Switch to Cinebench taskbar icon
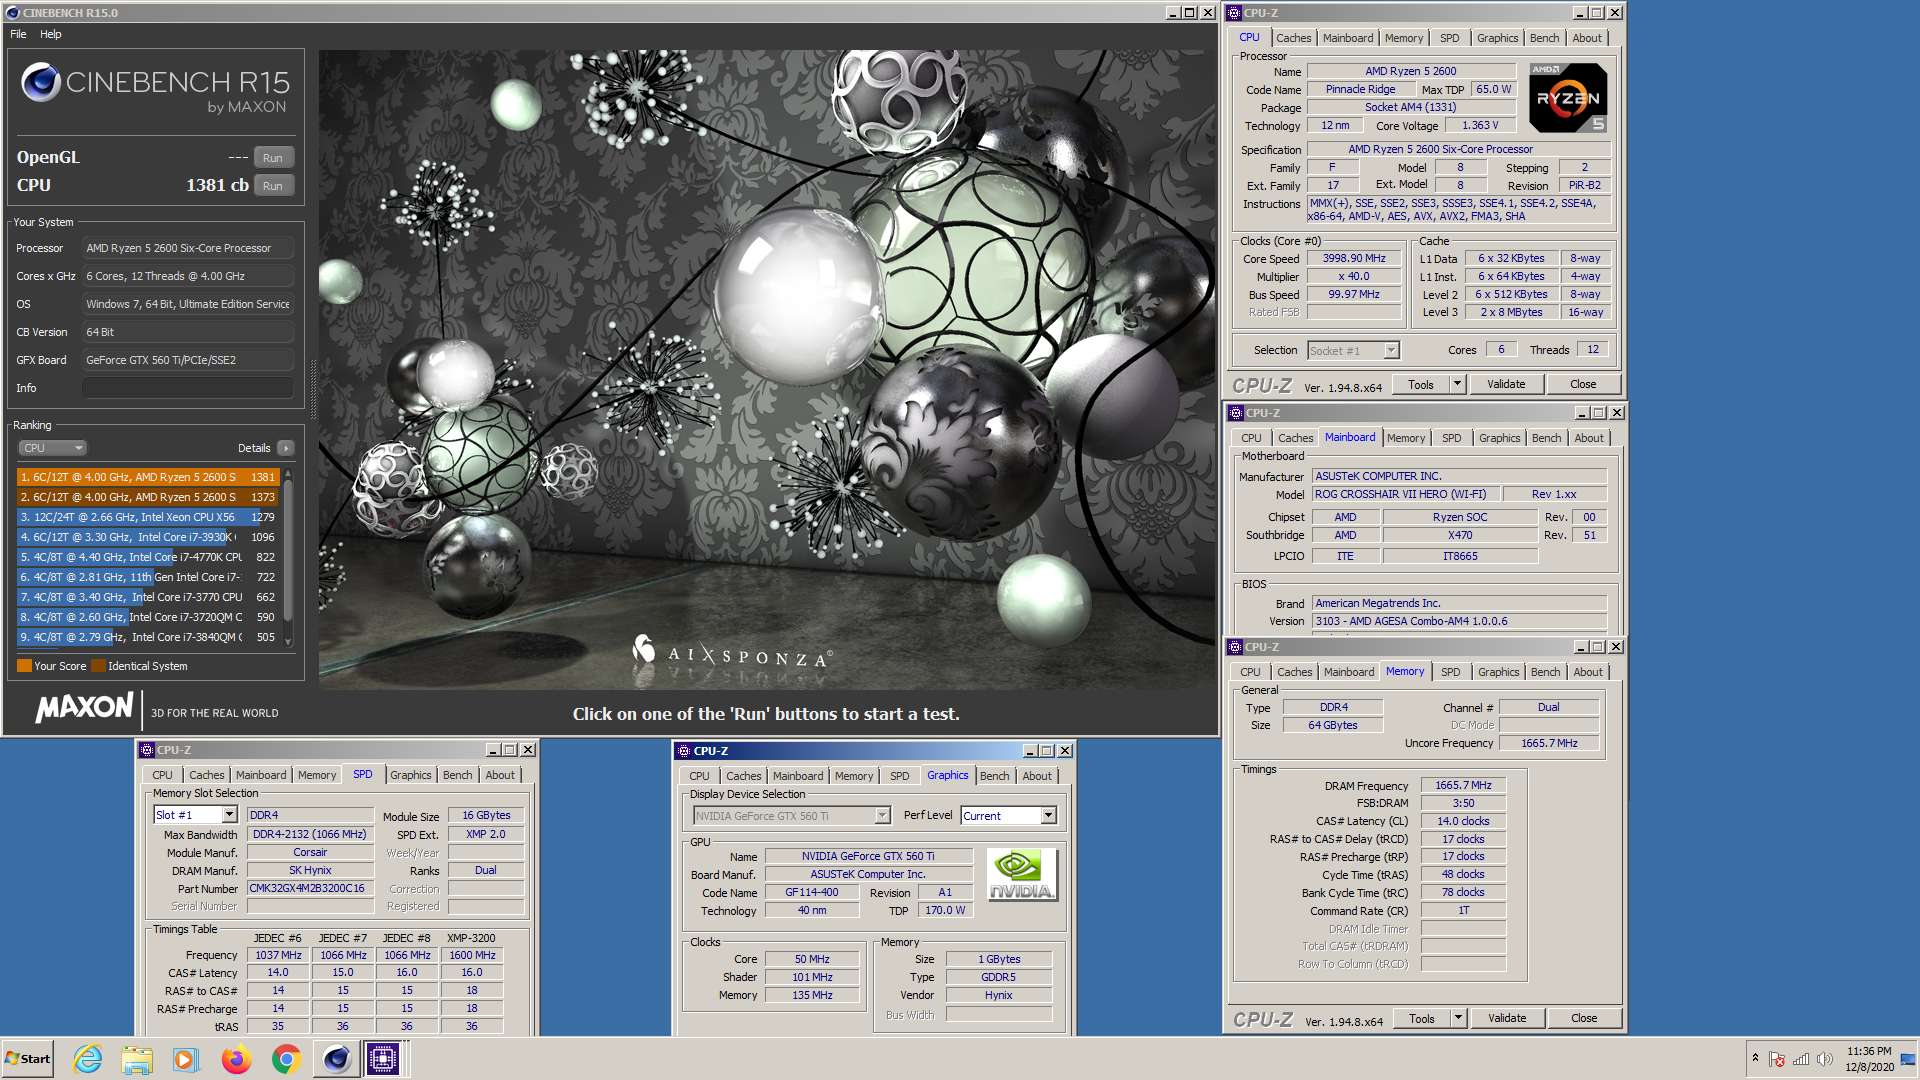This screenshot has height=1080, width=1920. click(x=336, y=1059)
